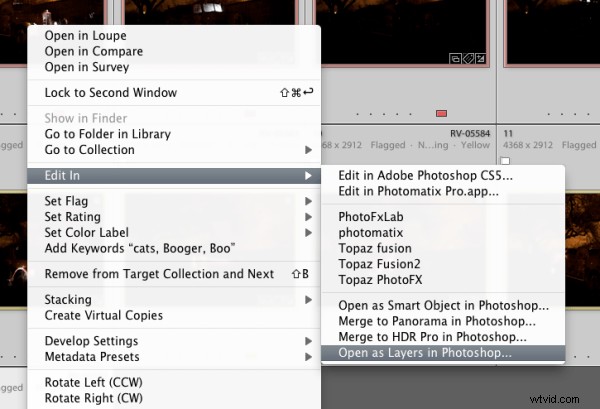Viewport: 600px width, 409px height.
Task: Select Merge to HDR Pro in Photoshop
Action: 423,337
